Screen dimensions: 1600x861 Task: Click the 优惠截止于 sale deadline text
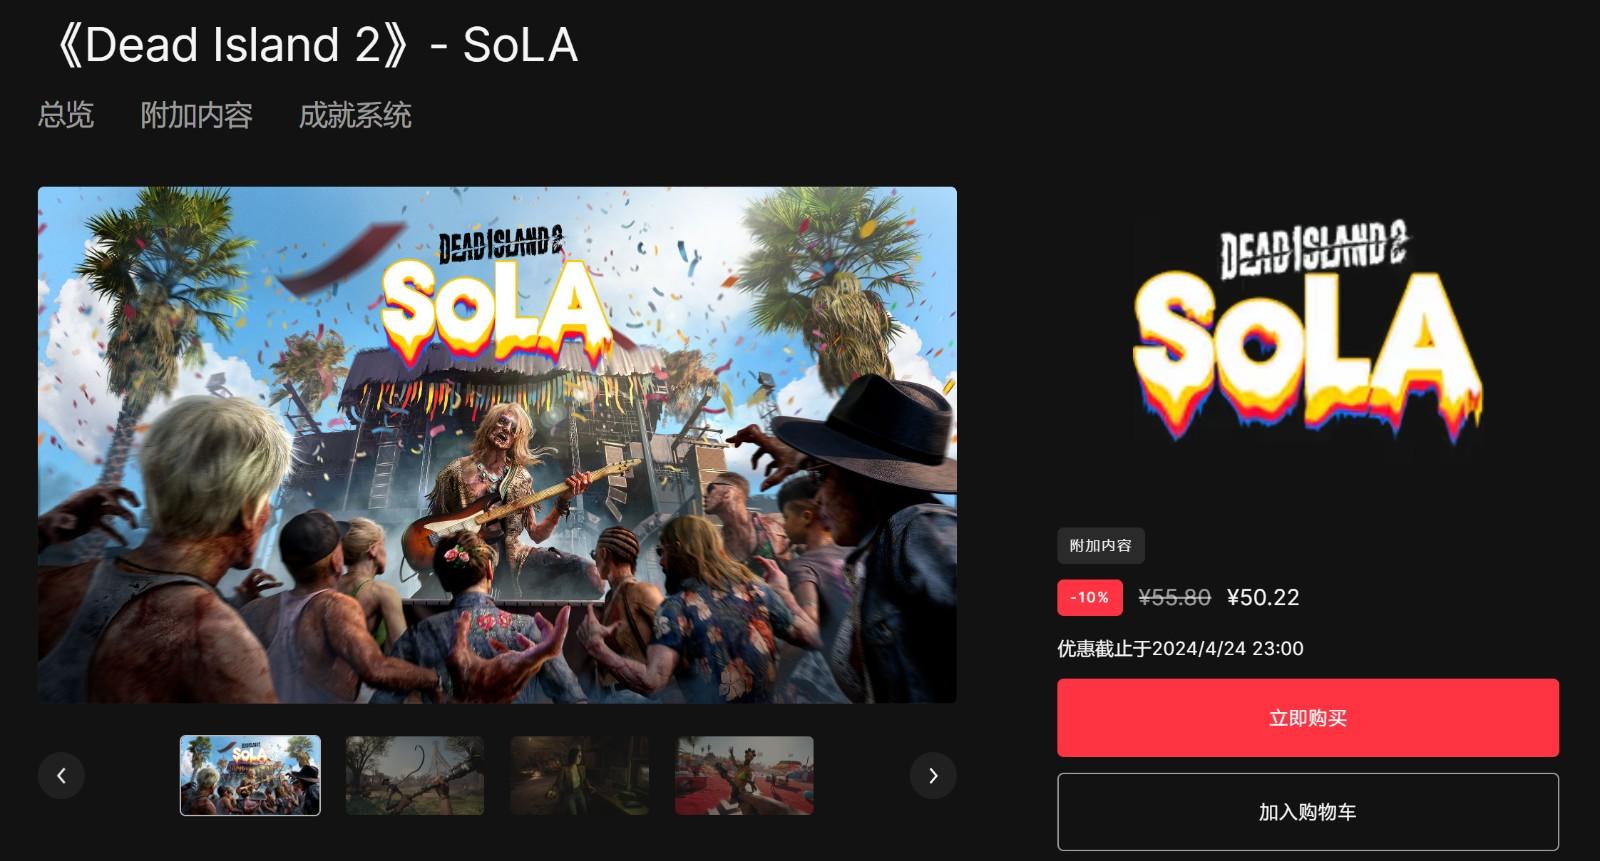tap(1180, 648)
